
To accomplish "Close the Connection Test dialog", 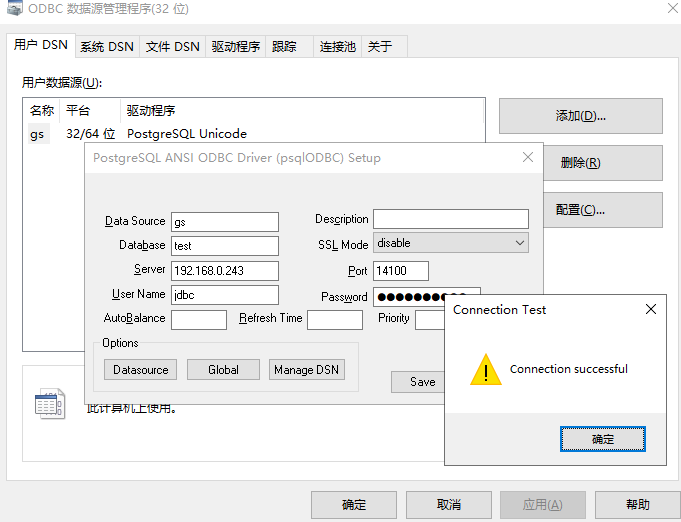I will tap(650, 310).
